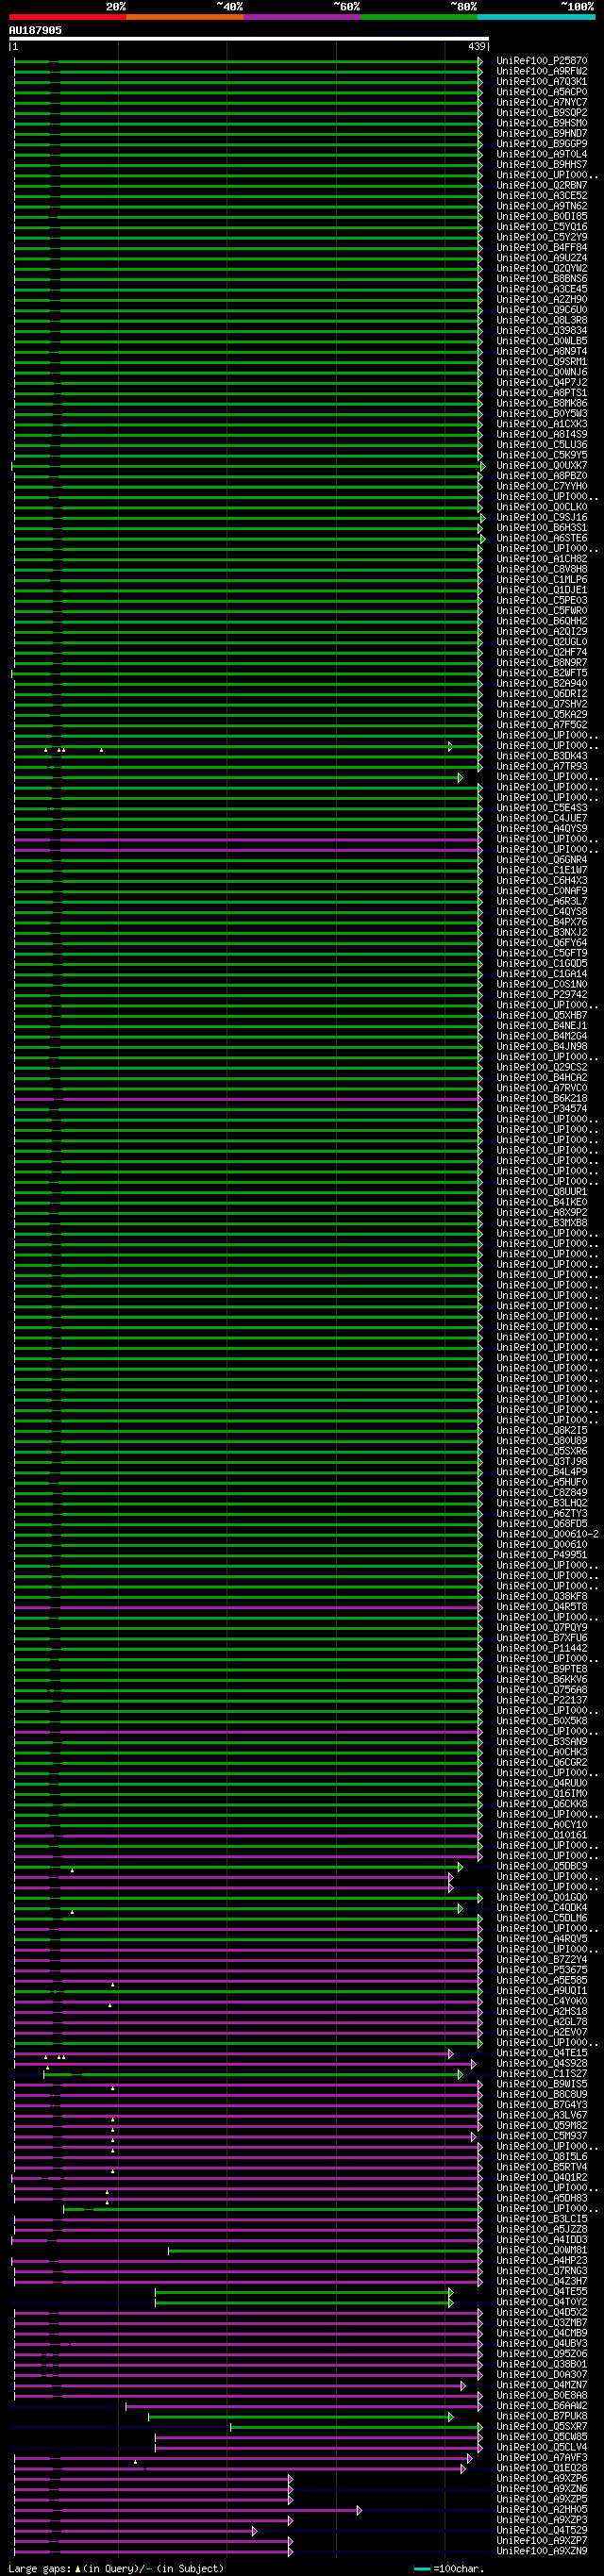Click label UniRef100_Q0UXK7
604x2576 pixels.
[542, 465]
